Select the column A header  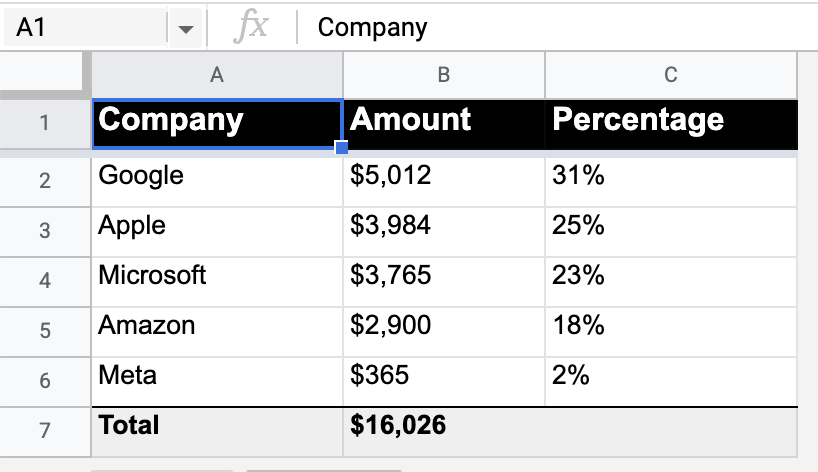217,75
